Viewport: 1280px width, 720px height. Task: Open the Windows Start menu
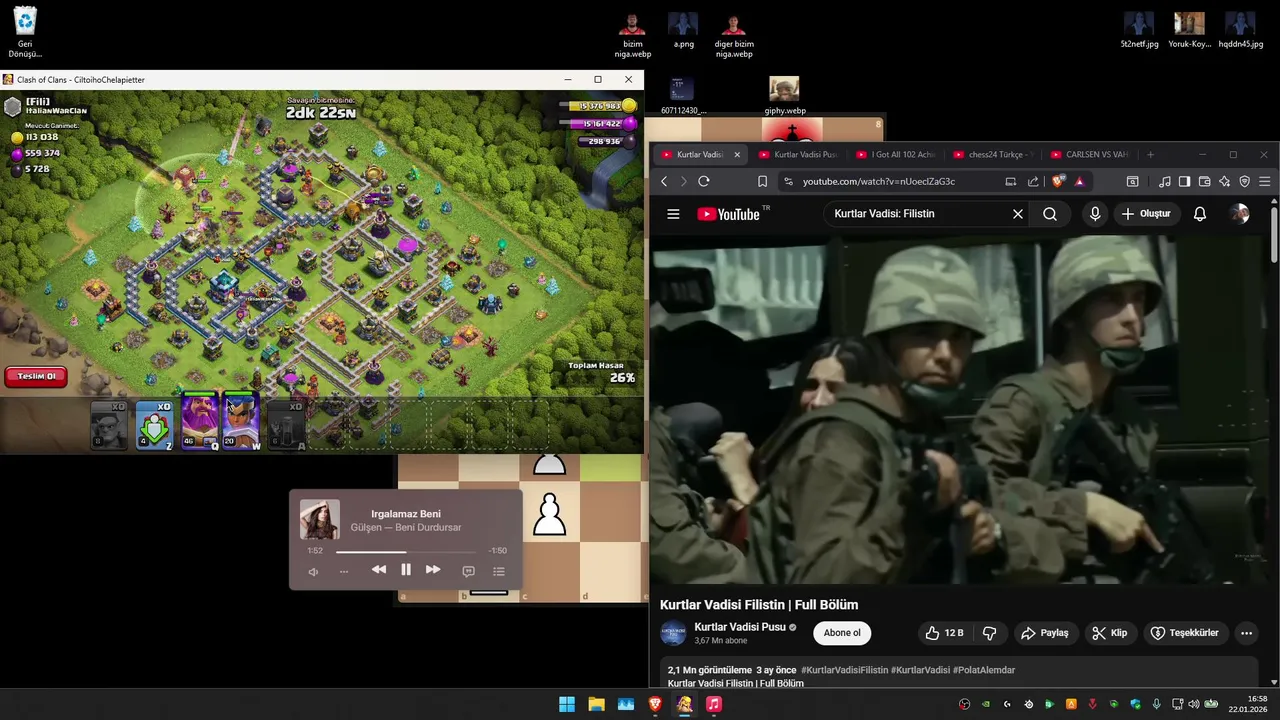tap(567, 704)
